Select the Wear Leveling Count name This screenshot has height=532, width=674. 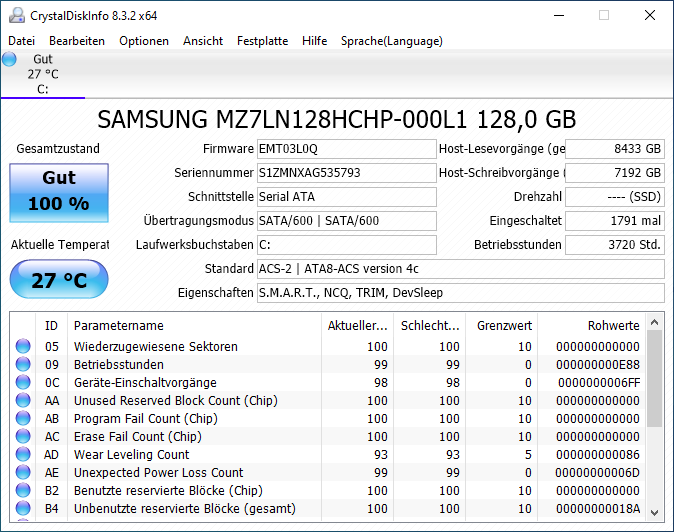132,455
